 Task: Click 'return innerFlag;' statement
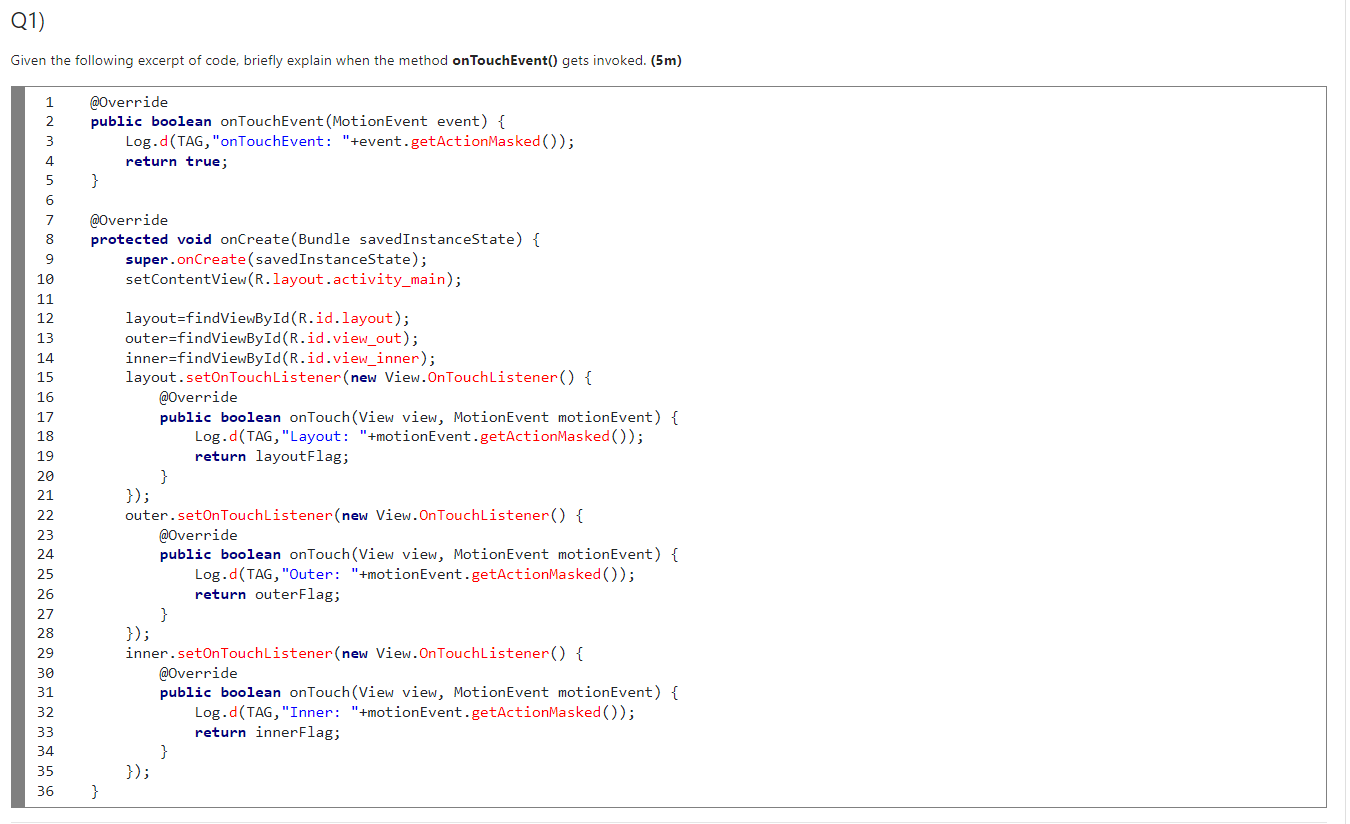[268, 732]
